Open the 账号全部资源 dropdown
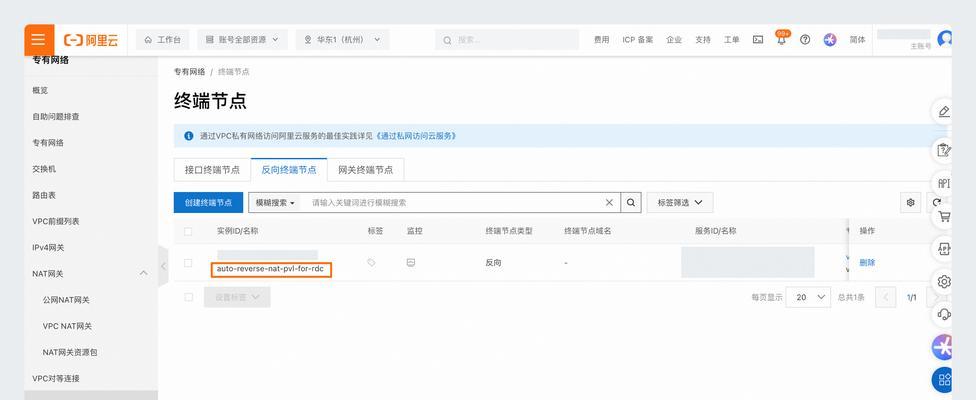This screenshot has width=976, height=400. click(242, 39)
